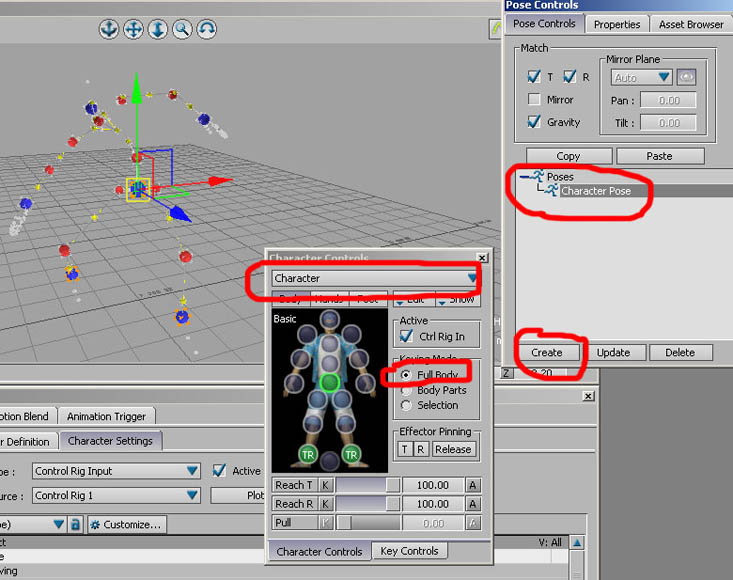Open the Control Rig Input dropdown
The image size is (733, 580).
point(116,471)
